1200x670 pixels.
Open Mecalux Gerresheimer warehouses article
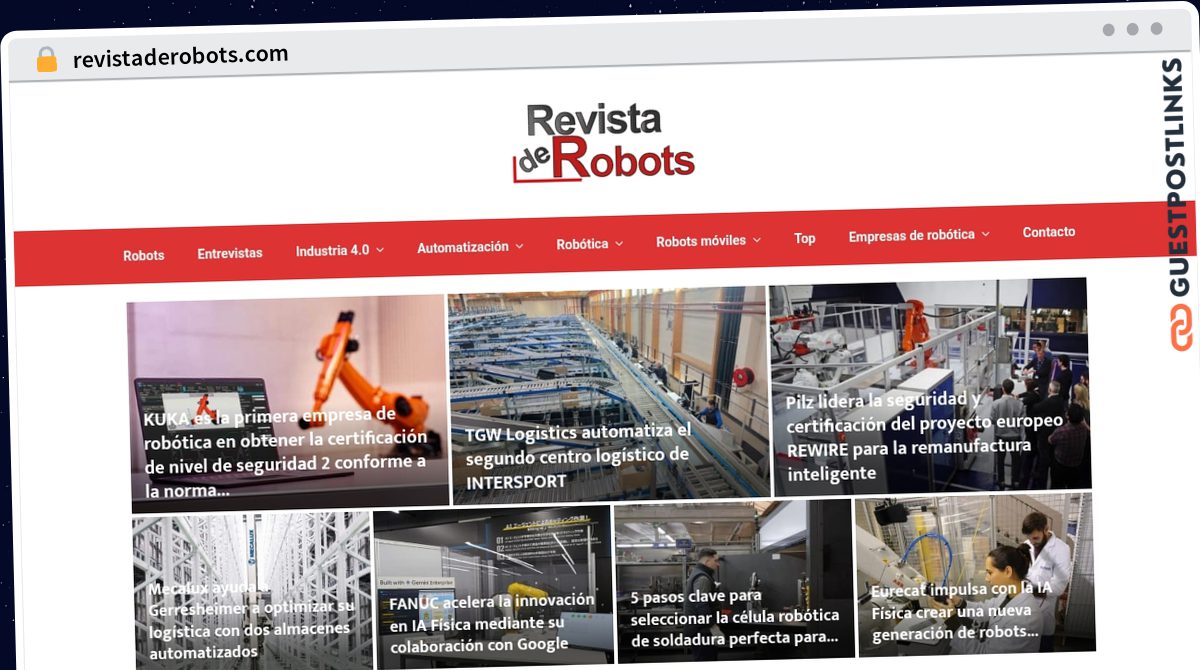(251, 618)
